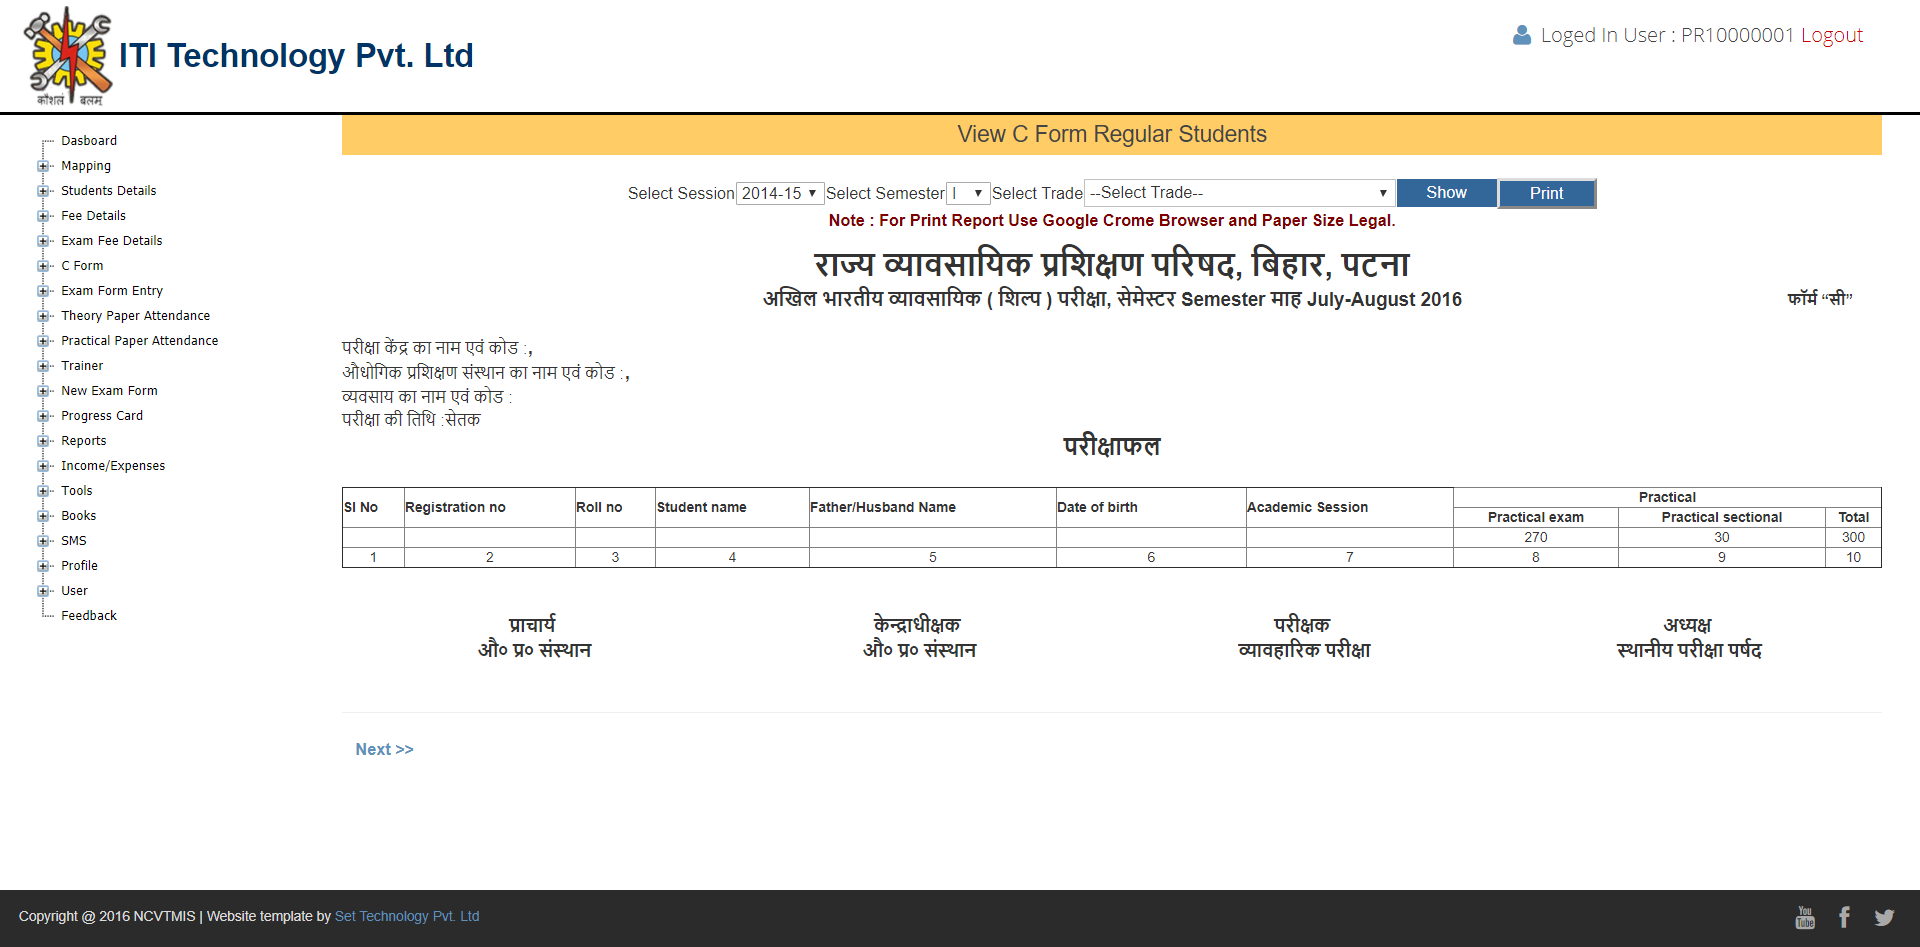Open the Select Trade dropdown
The width and height of the screenshot is (1920, 947).
pos(1239,193)
